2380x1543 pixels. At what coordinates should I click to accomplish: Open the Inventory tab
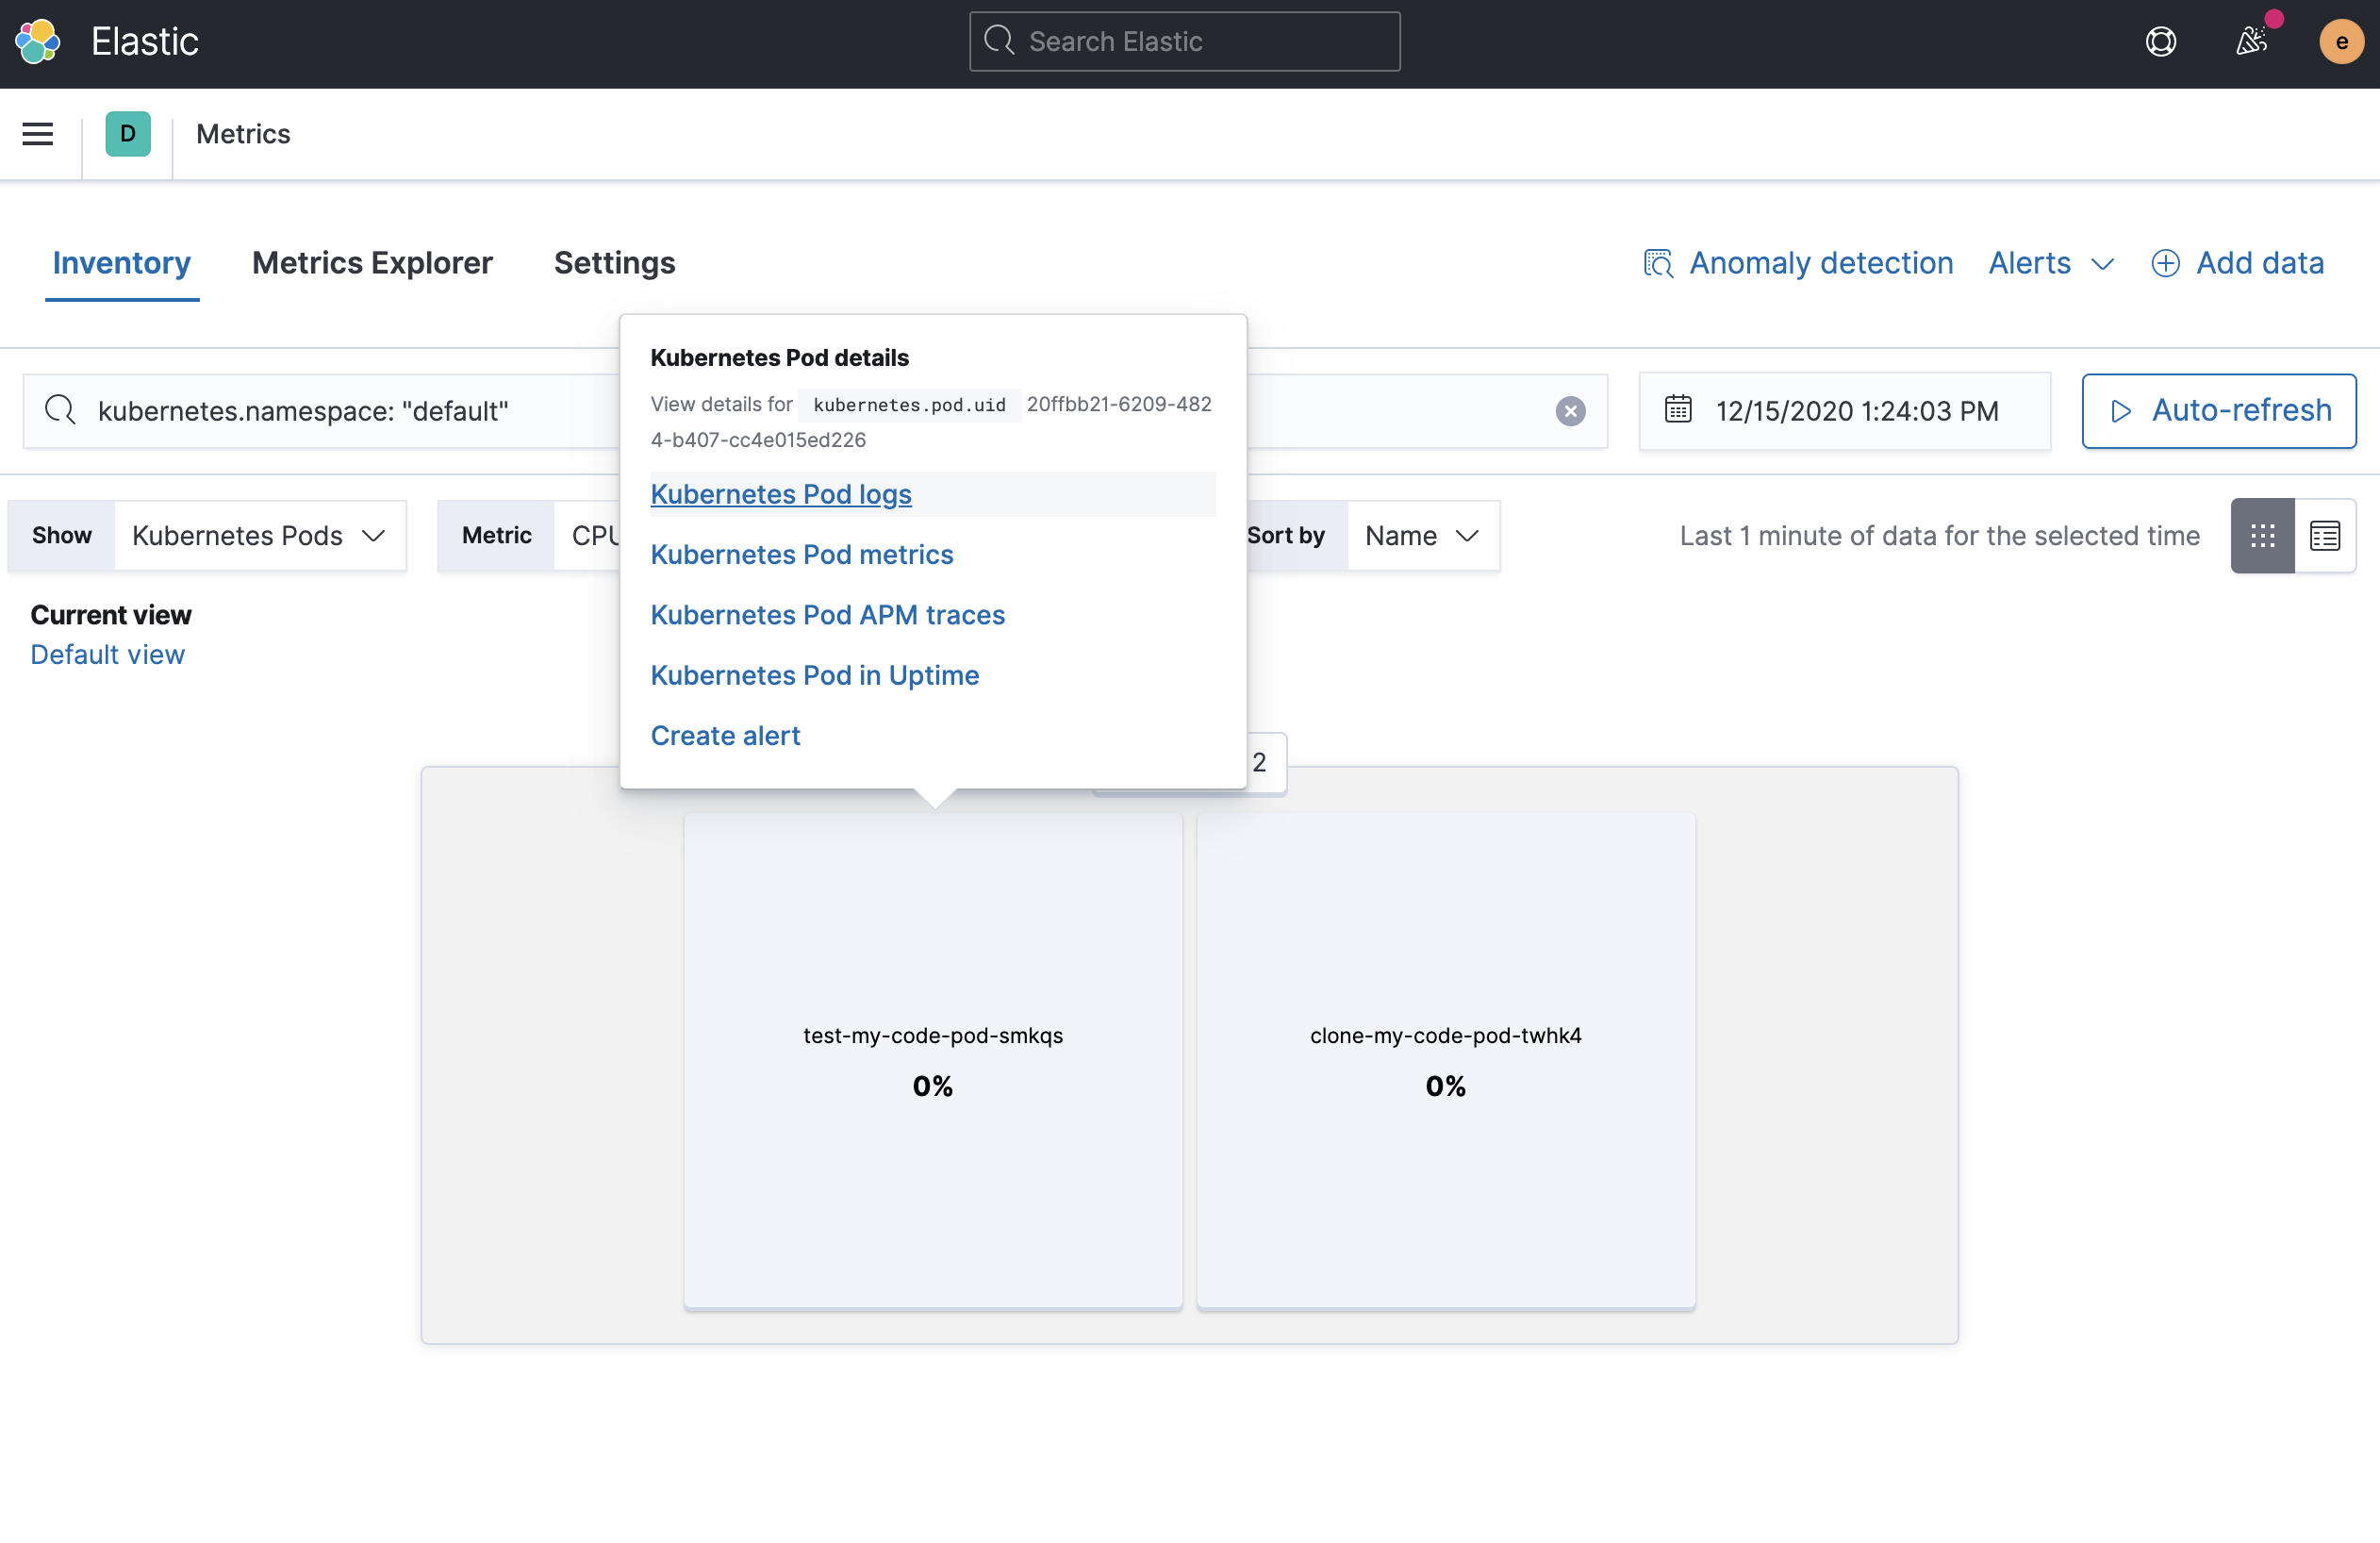[x=122, y=263]
